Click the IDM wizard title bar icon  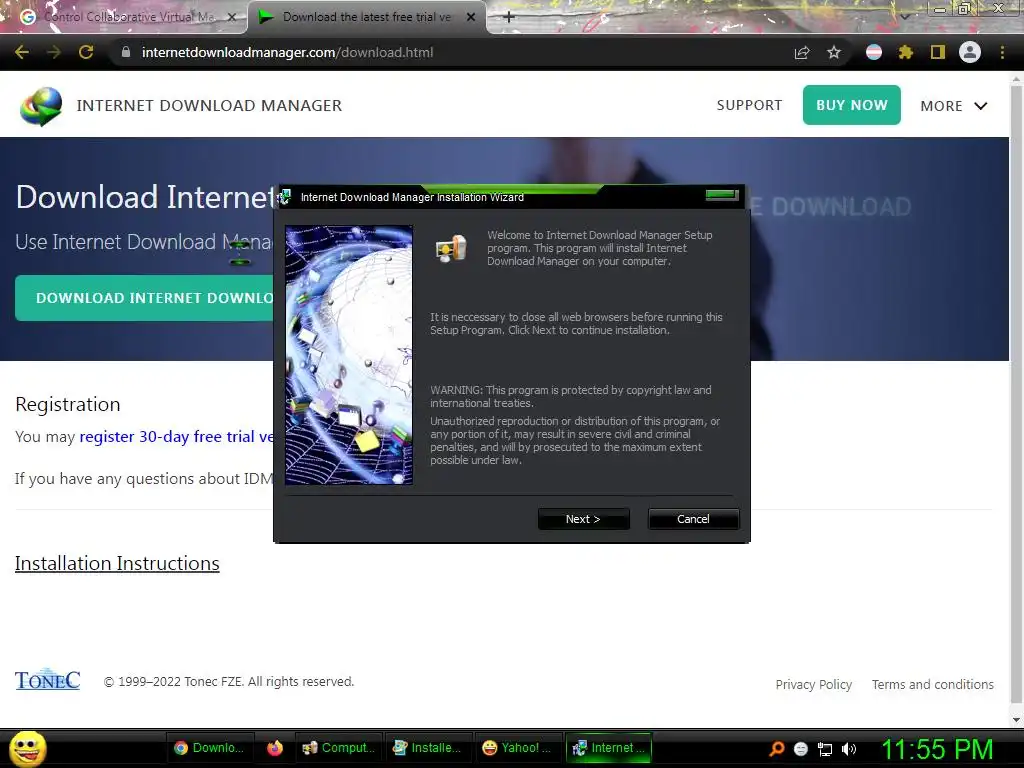(x=285, y=197)
